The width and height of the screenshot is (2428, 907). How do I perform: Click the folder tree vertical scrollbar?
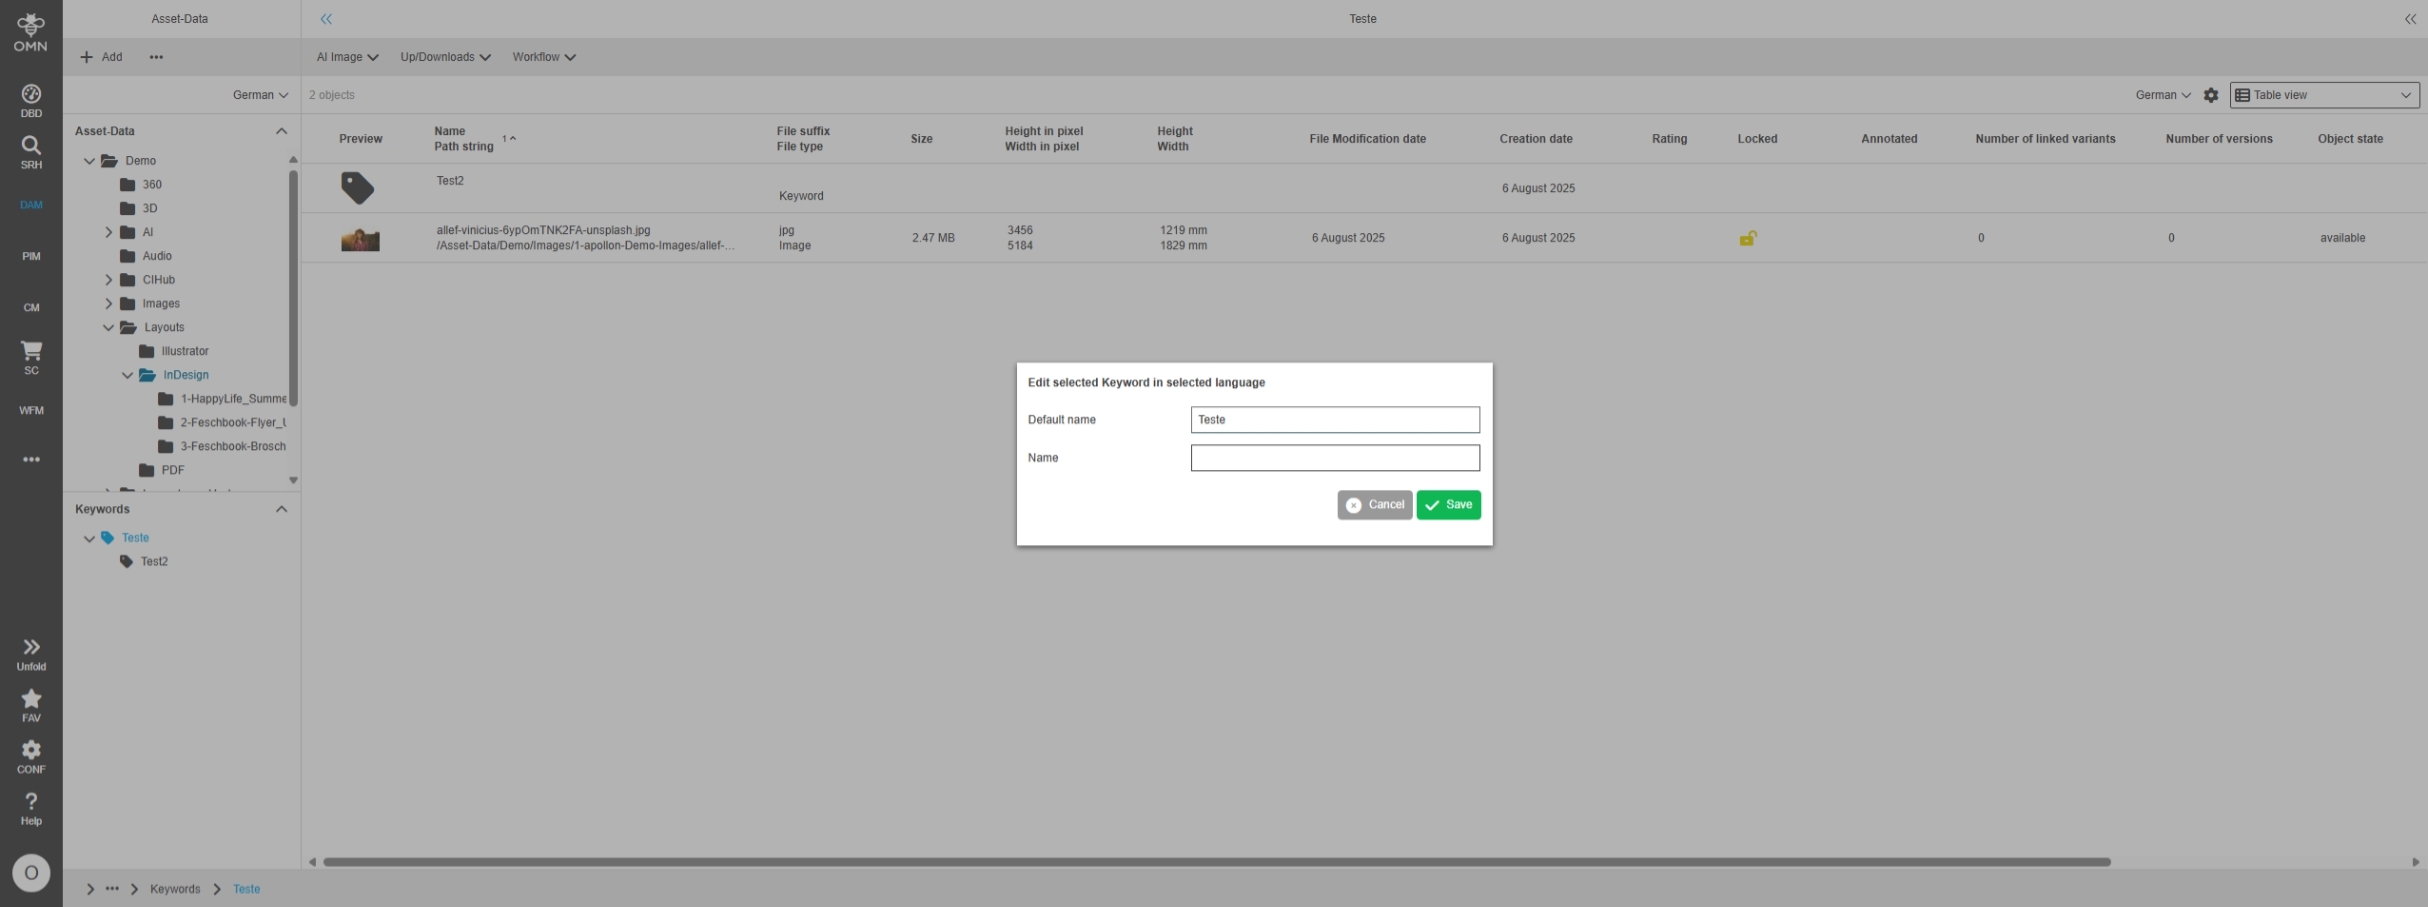(293, 287)
